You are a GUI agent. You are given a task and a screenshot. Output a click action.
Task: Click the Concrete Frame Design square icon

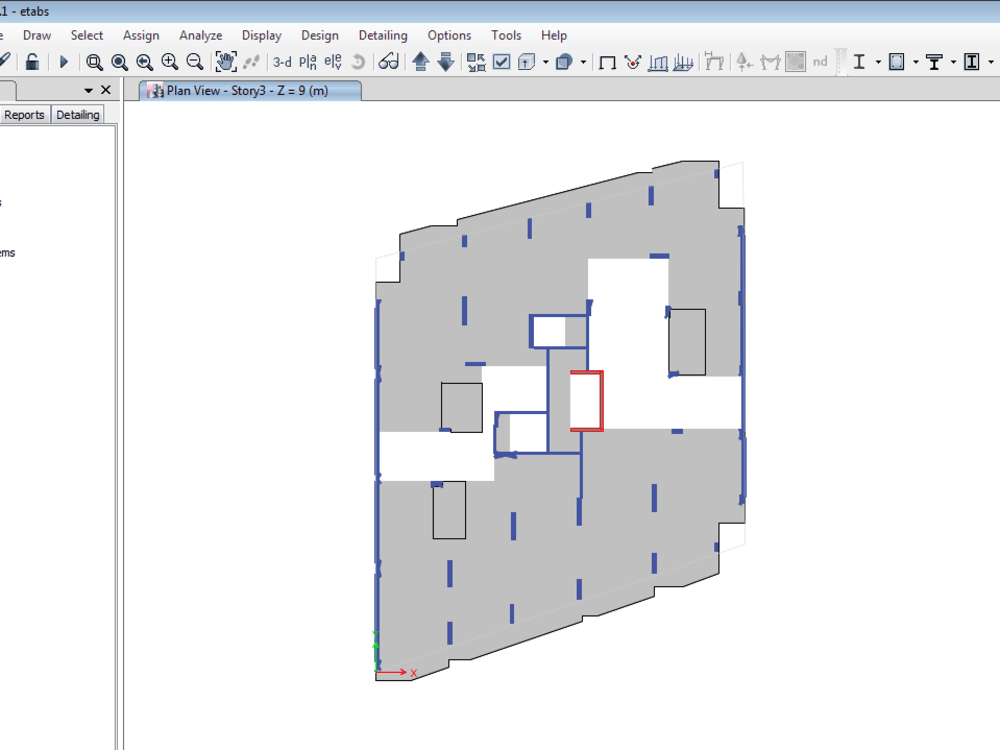[897, 62]
